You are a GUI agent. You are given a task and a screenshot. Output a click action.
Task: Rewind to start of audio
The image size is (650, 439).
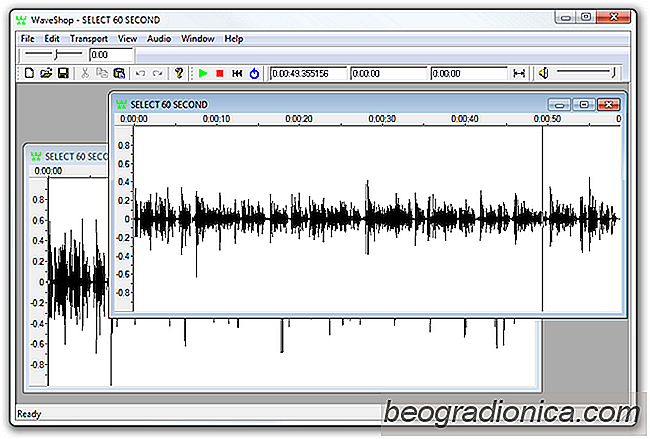237,73
